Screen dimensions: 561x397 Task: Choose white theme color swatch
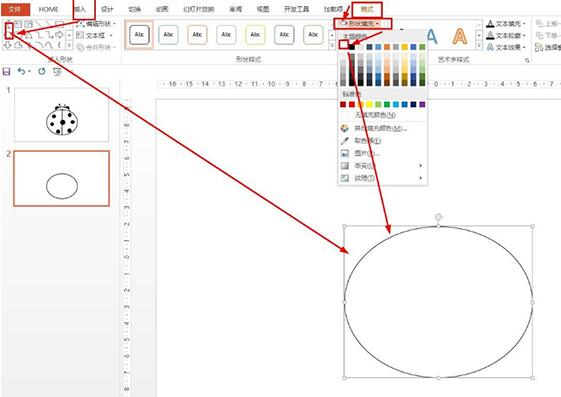click(x=343, y=46)
